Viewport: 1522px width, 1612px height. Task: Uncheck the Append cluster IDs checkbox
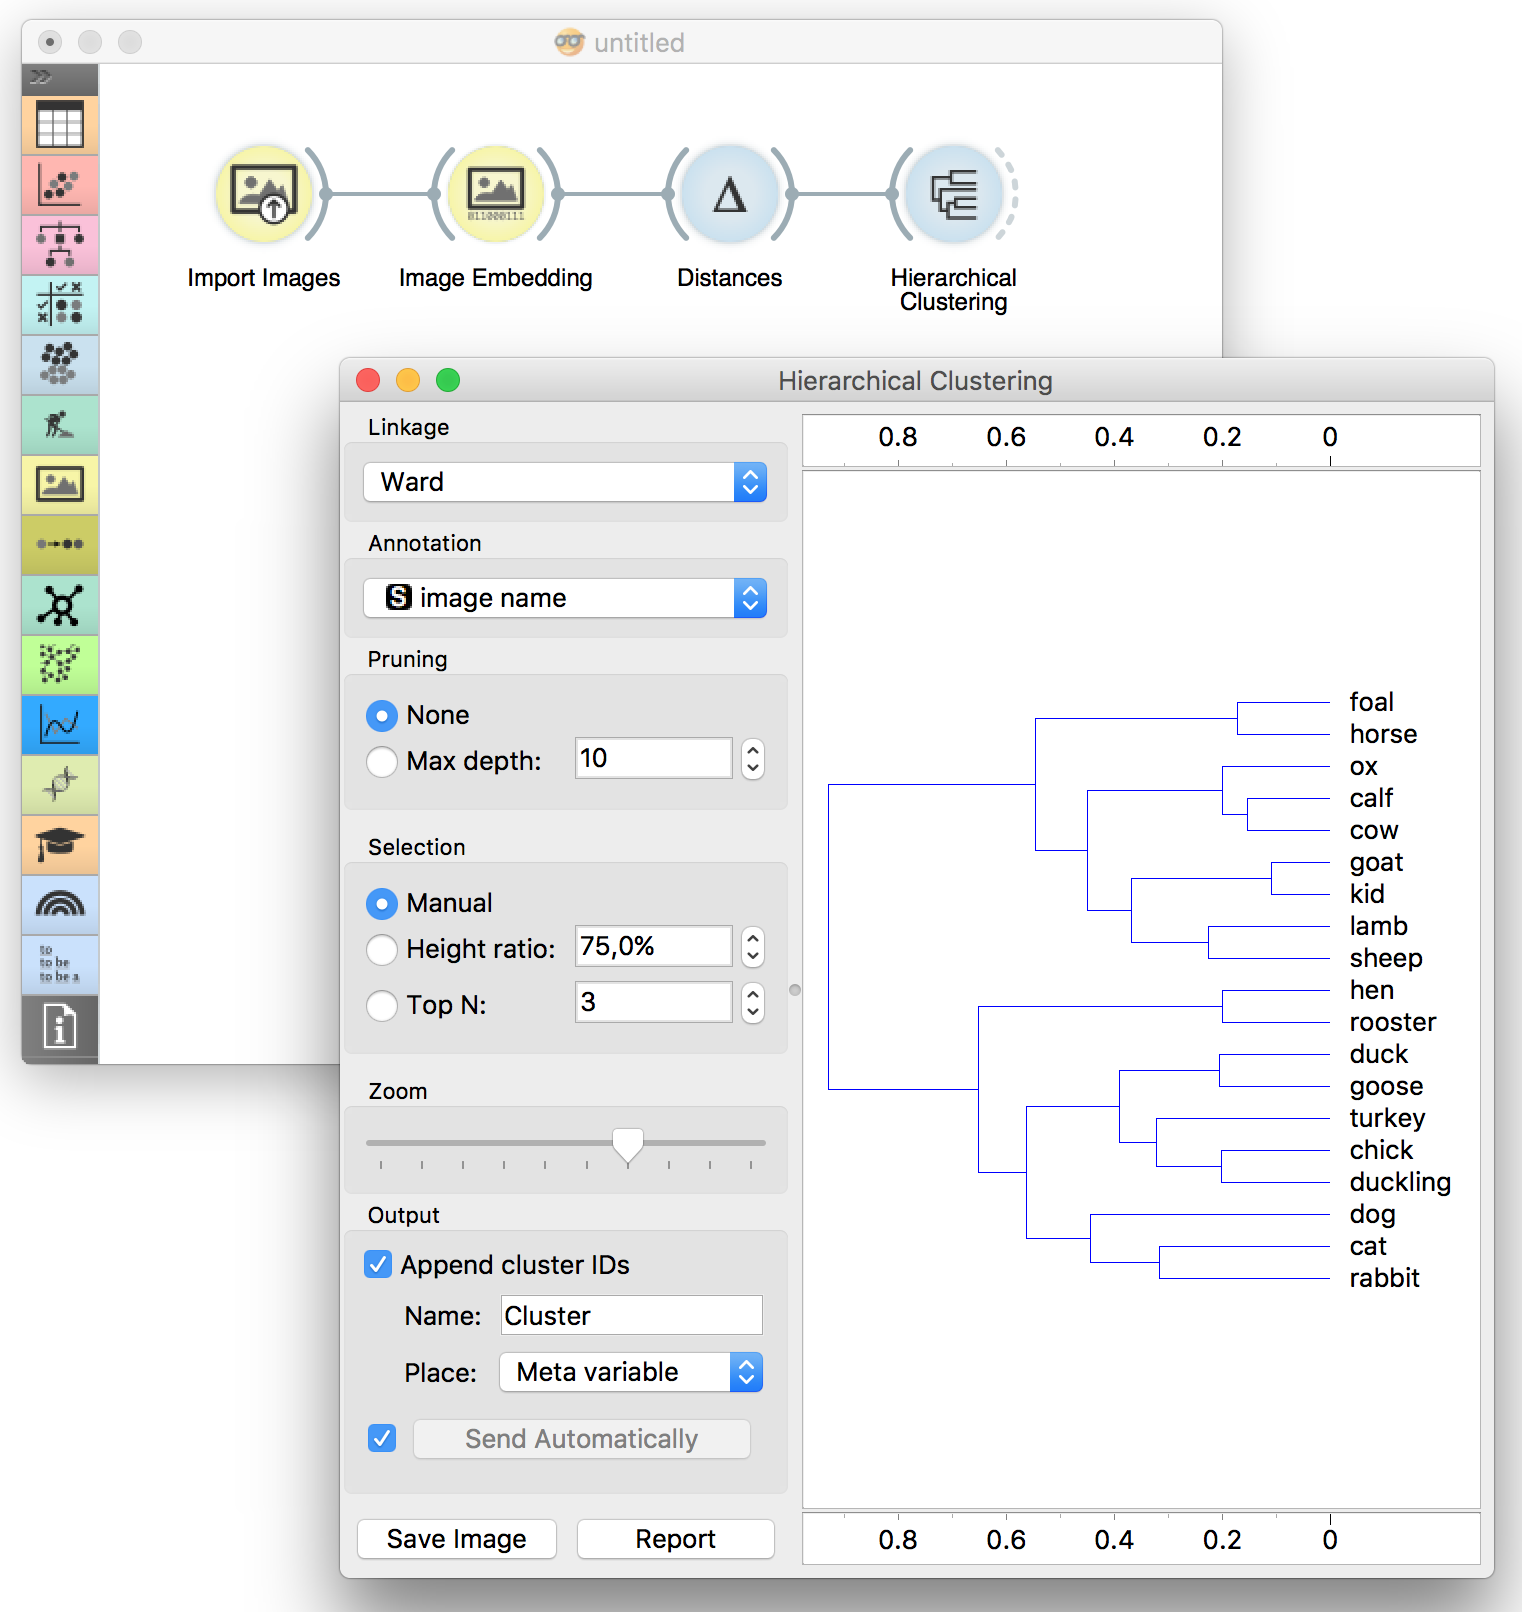tap(378, 1265)
